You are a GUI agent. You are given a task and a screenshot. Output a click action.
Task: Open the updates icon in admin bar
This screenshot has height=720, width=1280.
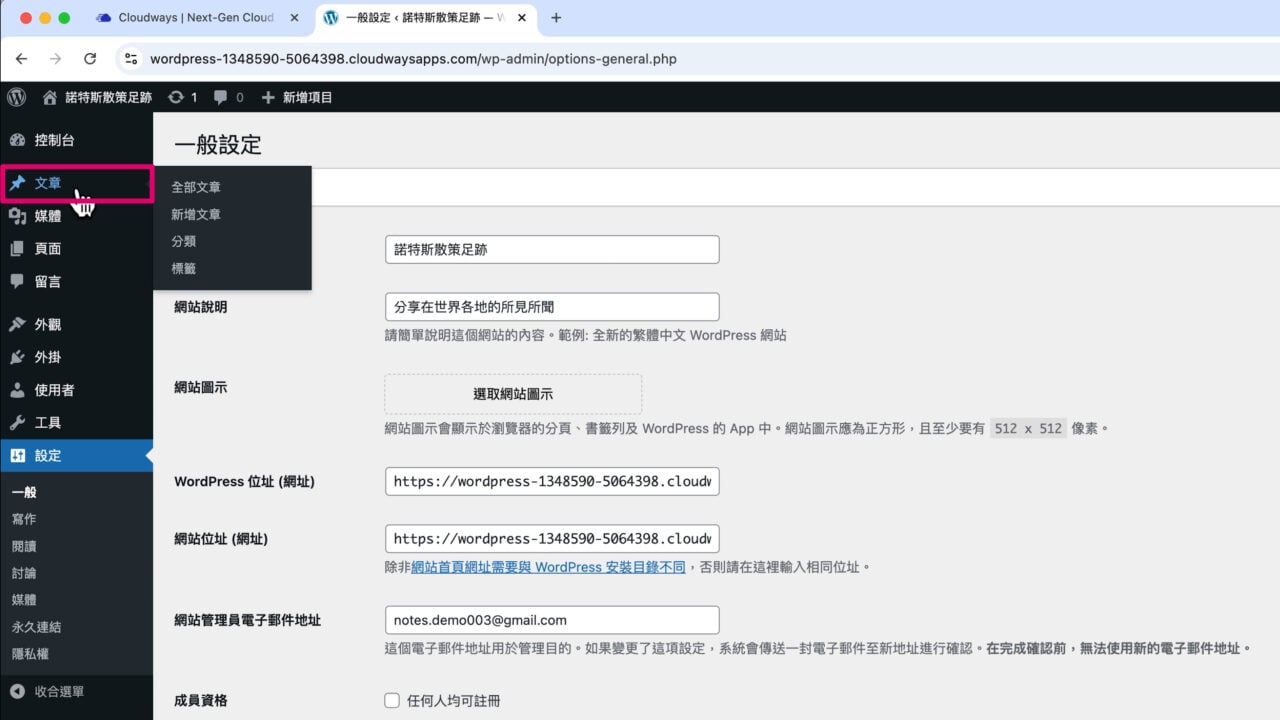177,97
